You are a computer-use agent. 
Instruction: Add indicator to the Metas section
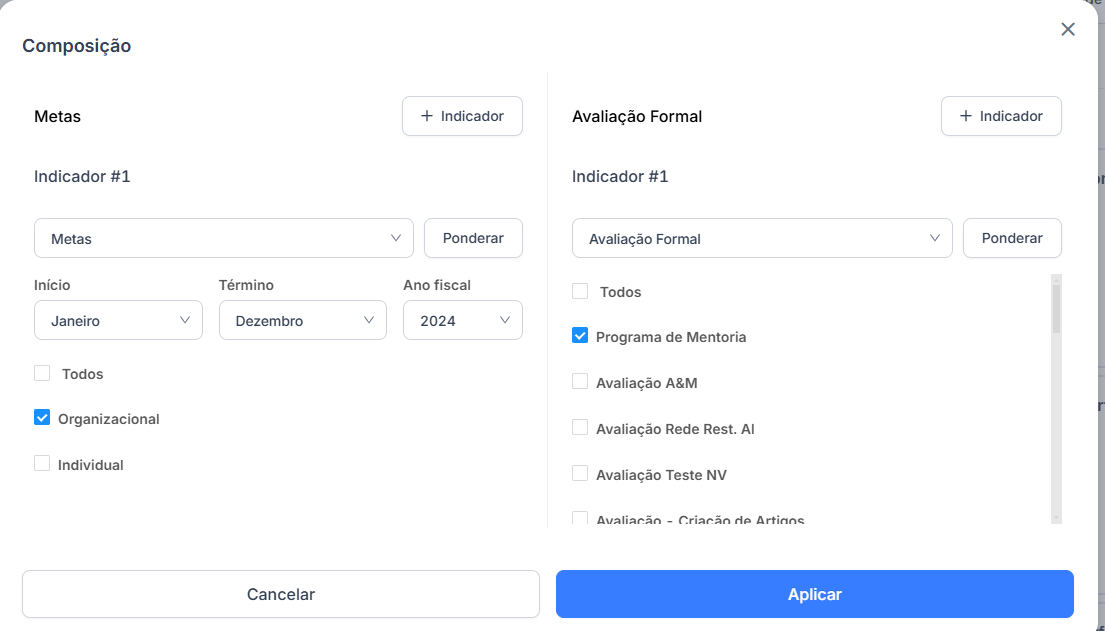(462, 116)
